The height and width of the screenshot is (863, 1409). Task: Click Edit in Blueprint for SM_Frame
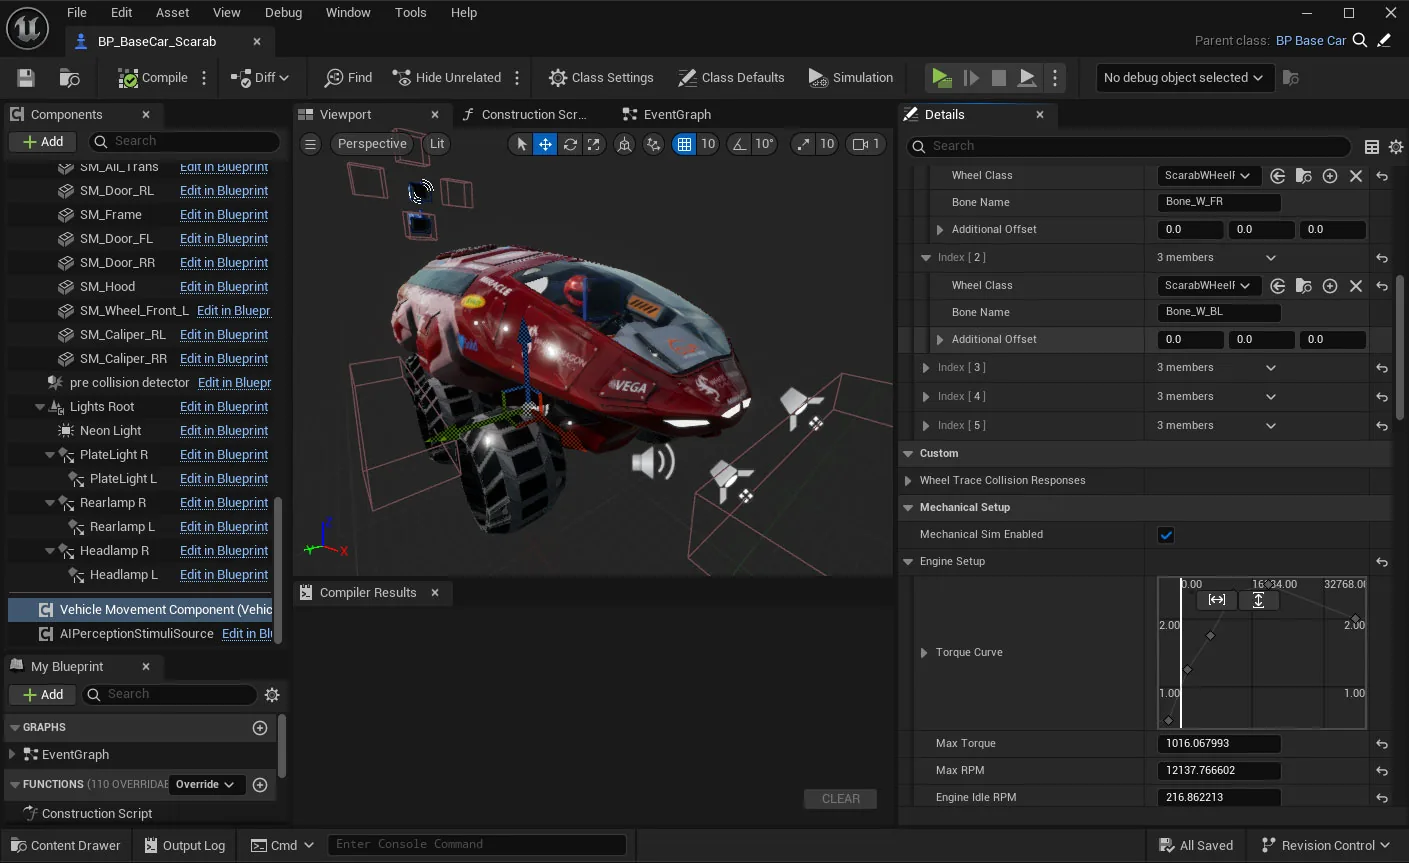pyautogui.click(x=224, y=214)
